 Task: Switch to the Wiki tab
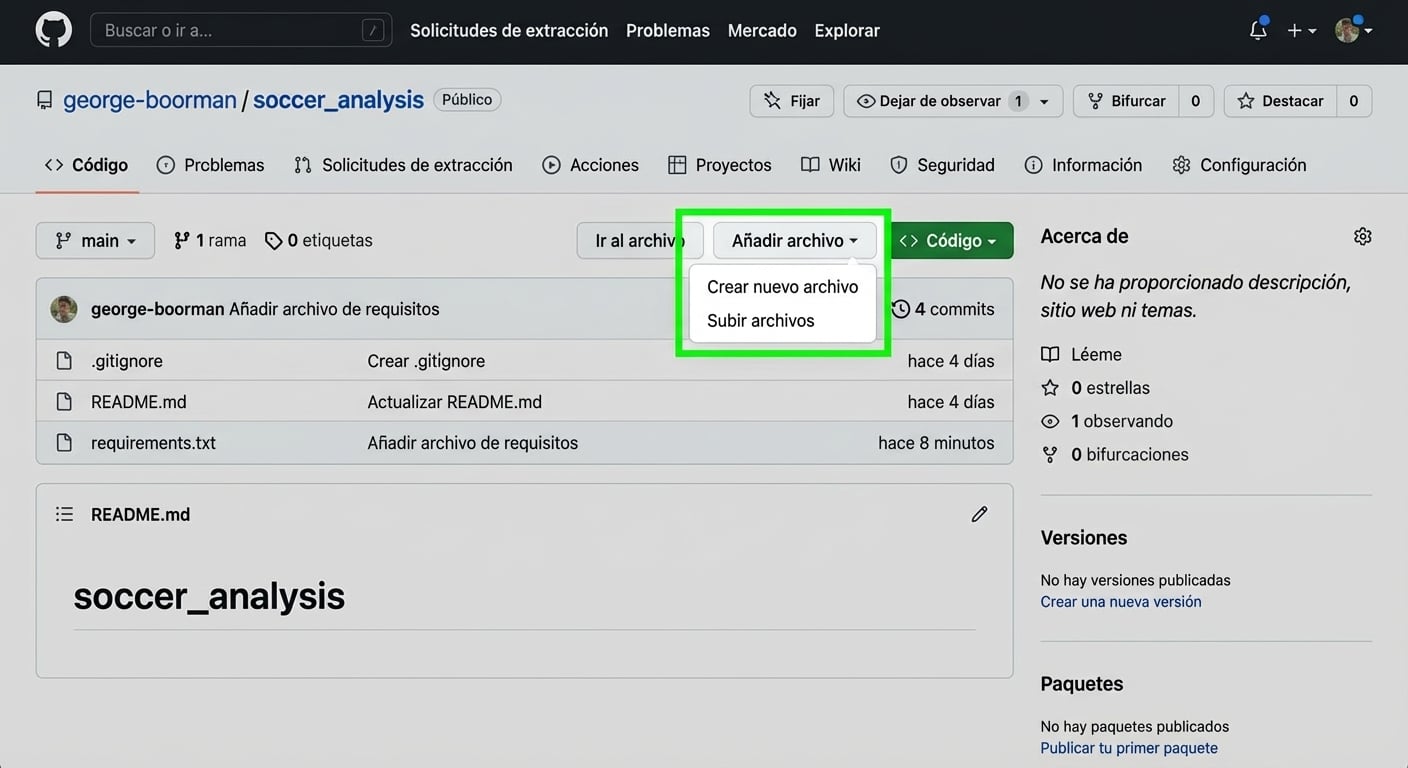click(831, 165)
